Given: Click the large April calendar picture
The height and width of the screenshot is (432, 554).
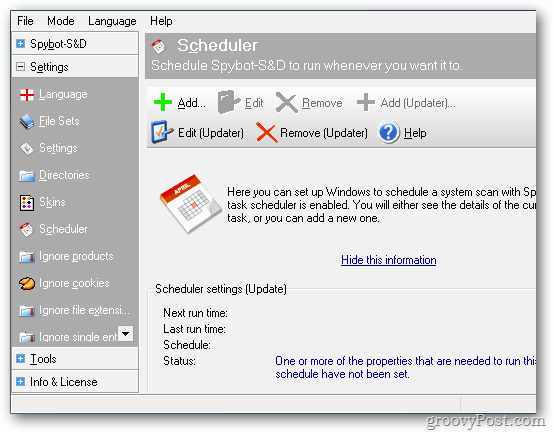Looking at the screenshot, I should (191, 203).
